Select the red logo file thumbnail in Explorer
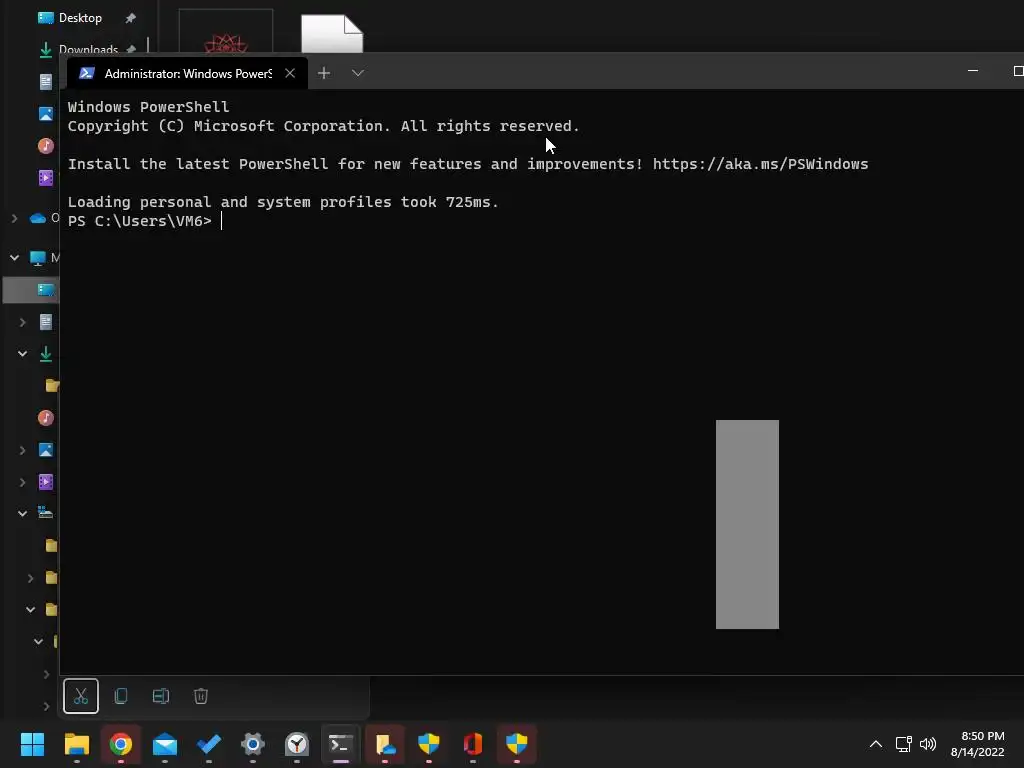 (226, 33)
